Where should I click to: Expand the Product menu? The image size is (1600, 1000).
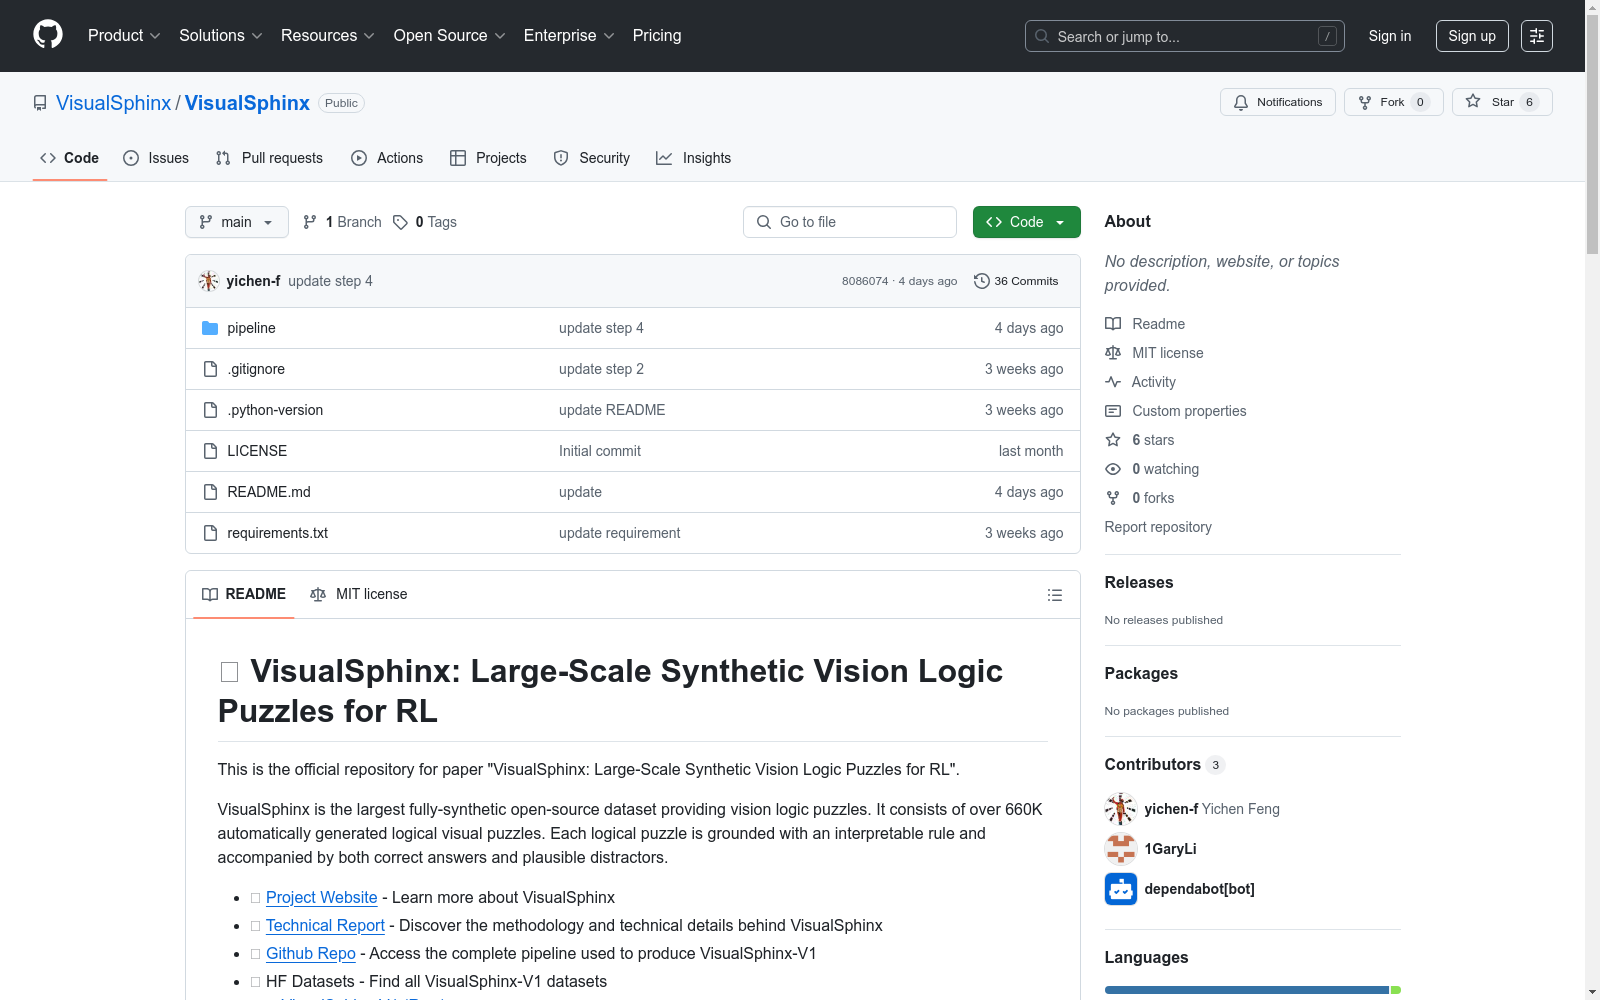coord(124,36)
